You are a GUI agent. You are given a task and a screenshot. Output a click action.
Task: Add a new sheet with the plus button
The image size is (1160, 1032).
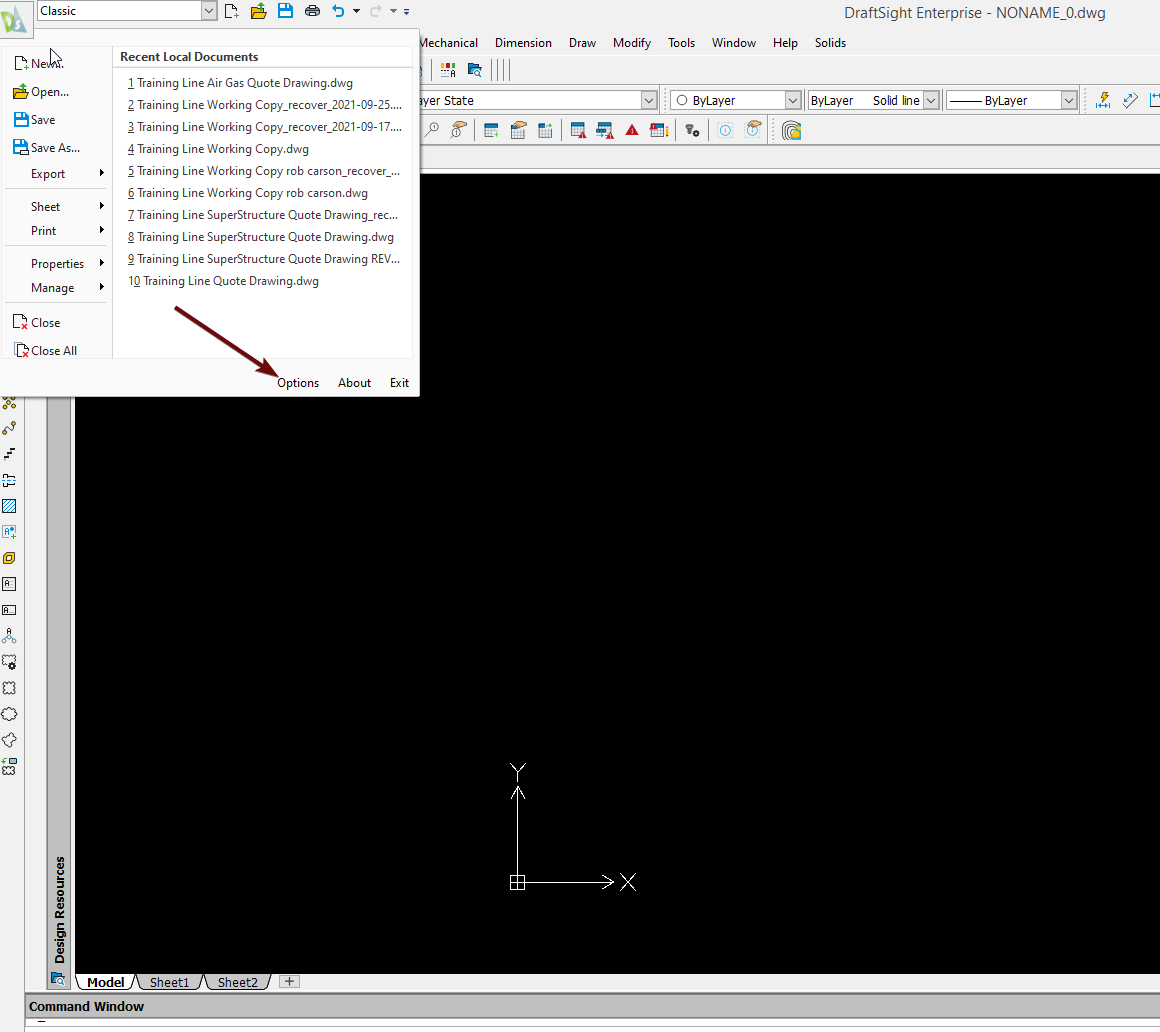pyautogui.click(x=289, y=982)
